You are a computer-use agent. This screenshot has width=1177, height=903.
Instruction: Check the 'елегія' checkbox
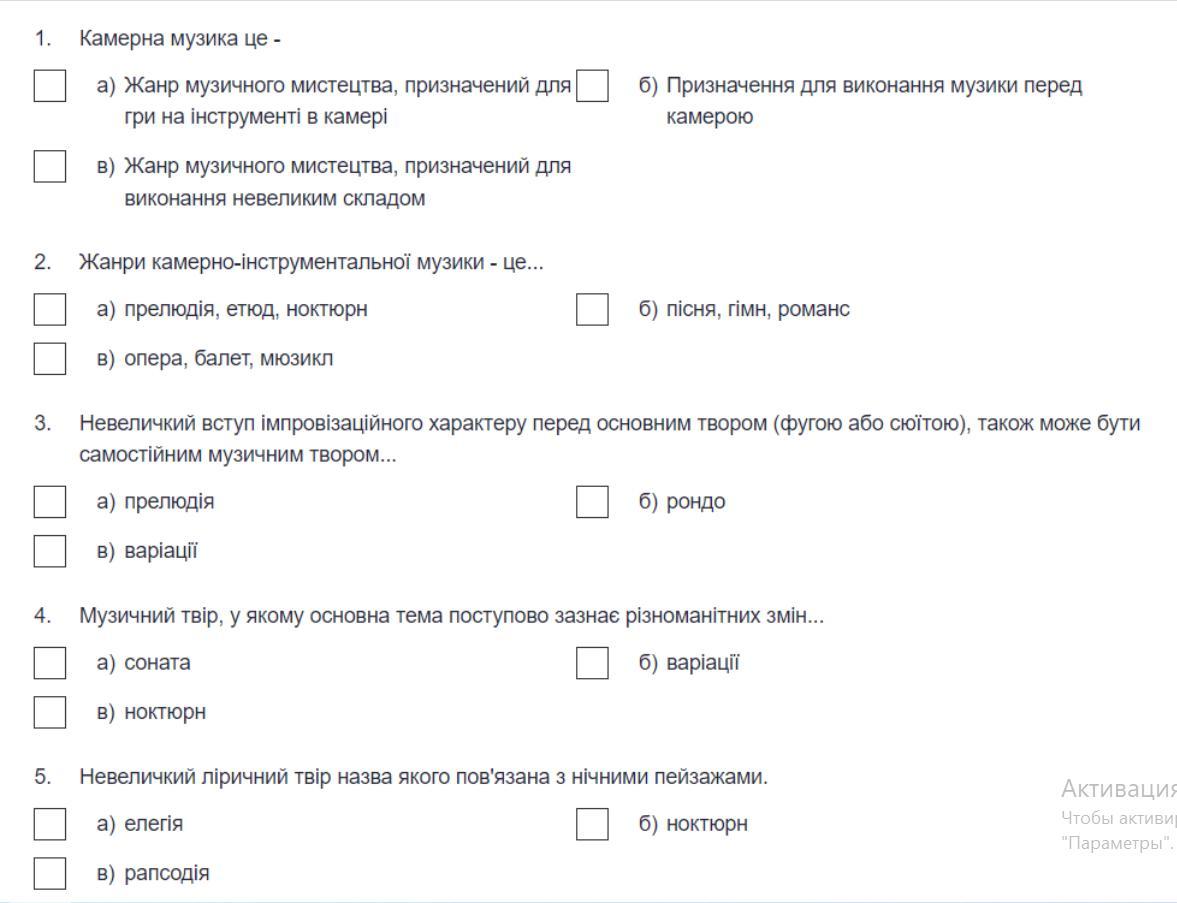coord(50,824)
